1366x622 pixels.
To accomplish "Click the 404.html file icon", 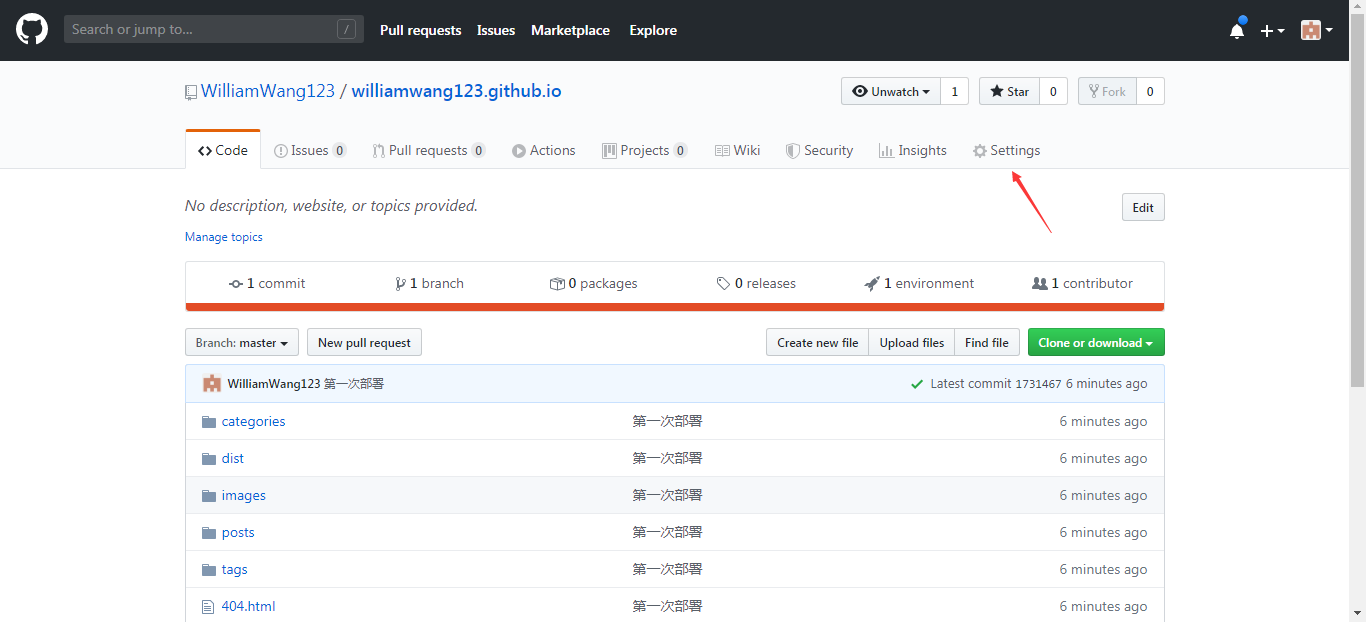I will coord(208,607).
